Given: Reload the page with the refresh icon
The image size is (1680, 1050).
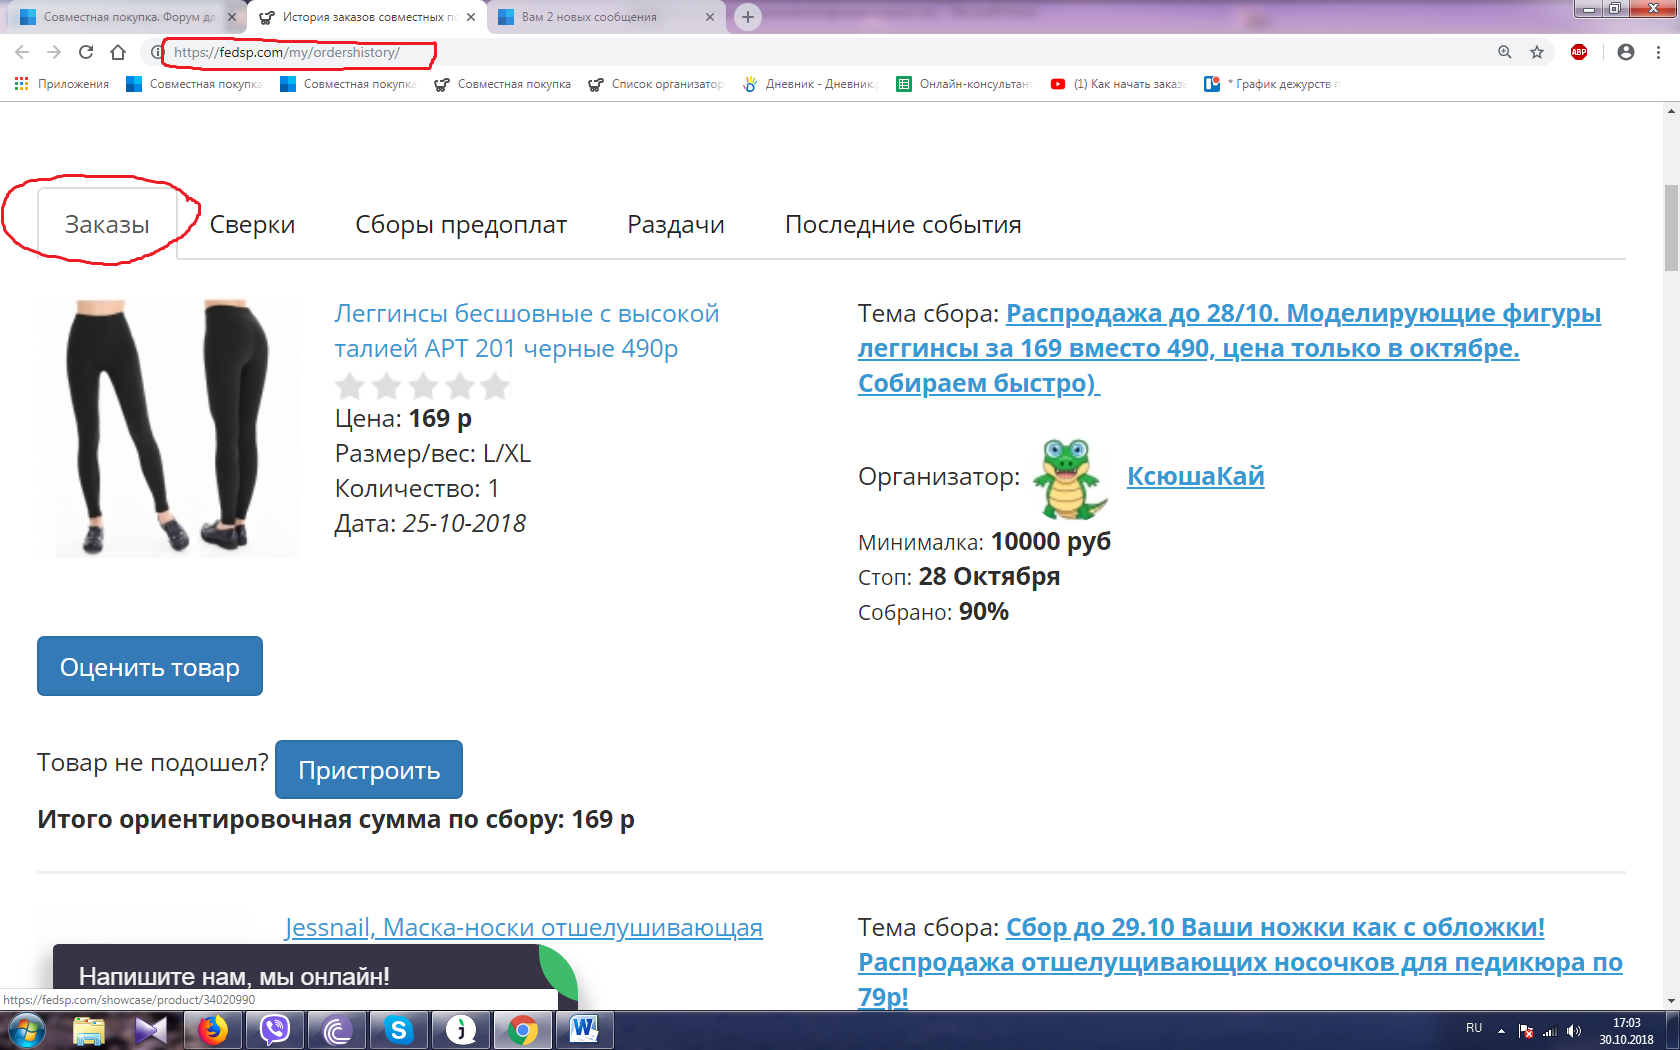Looking at the screenshot, I should (x=86, y=52).
